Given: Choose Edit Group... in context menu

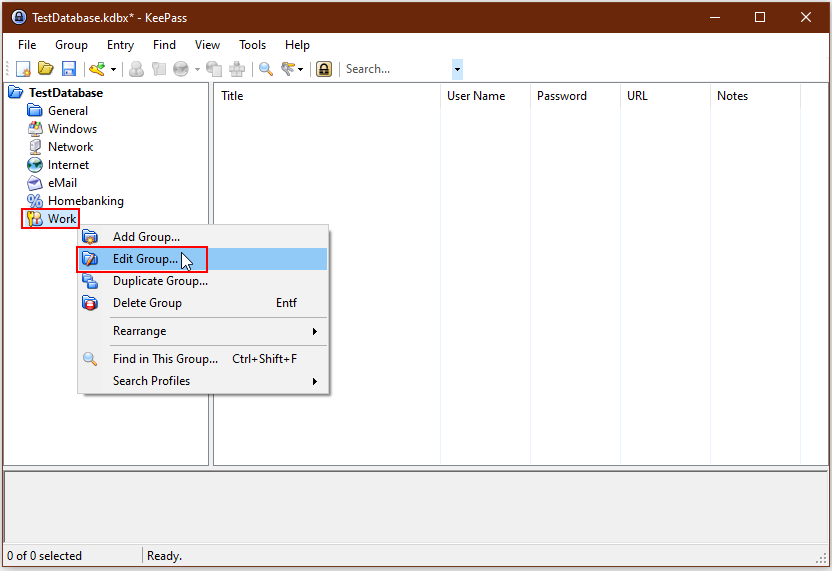Looking at the screenshot, I should [x=203, y=259].
